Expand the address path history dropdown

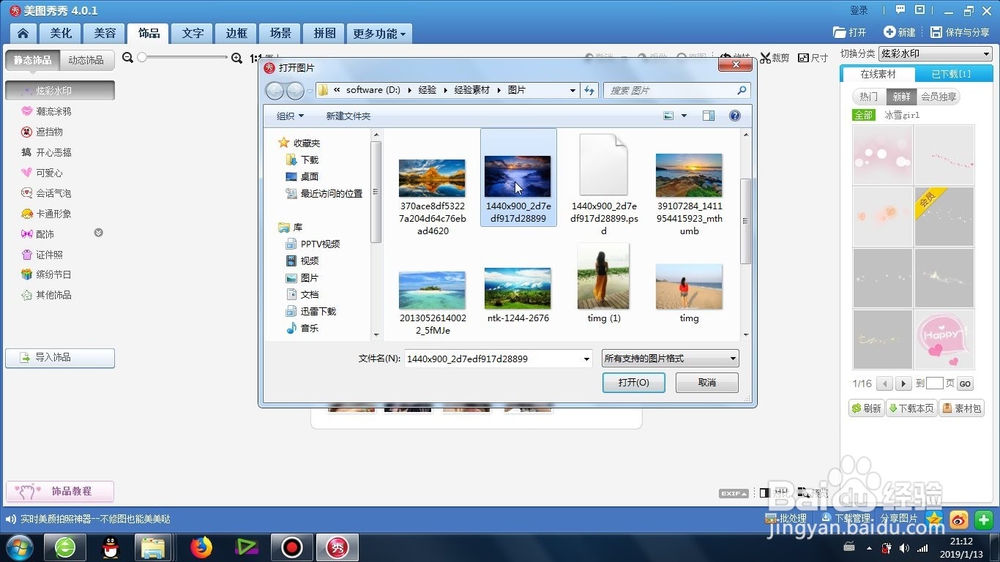tap(572, 91)
